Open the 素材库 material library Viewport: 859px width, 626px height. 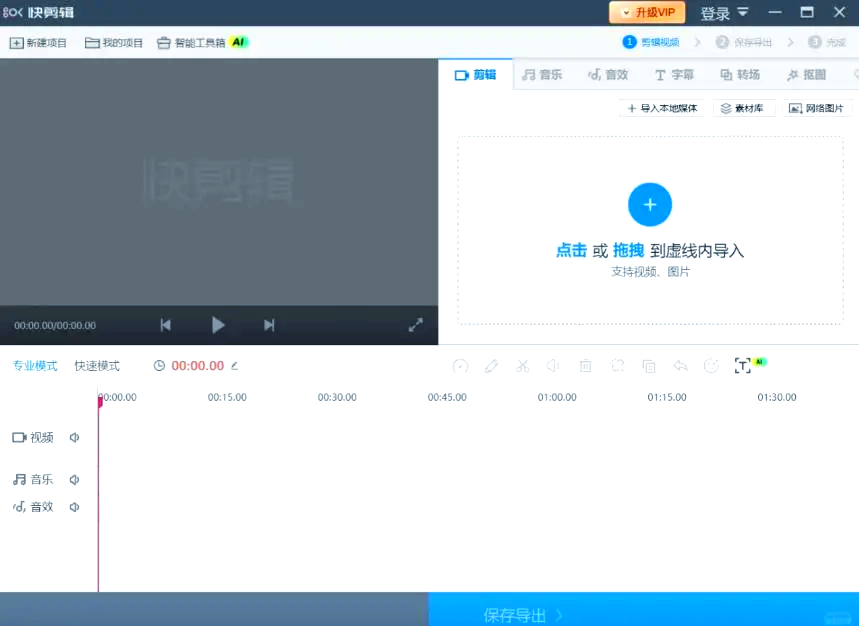pyautogui.click(x=742, y=108)
